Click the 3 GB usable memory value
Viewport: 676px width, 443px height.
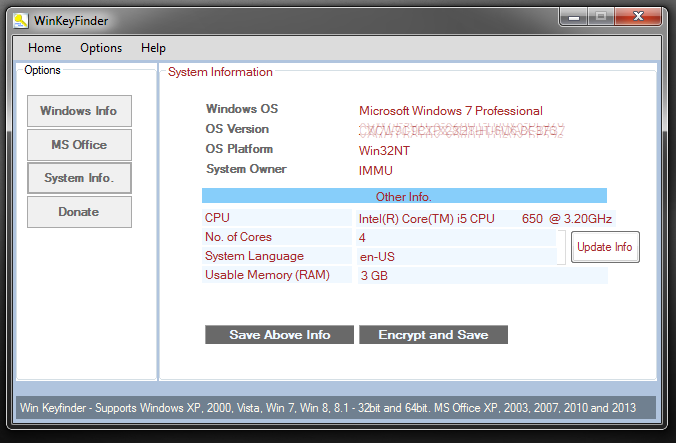[x=482, y=275]
